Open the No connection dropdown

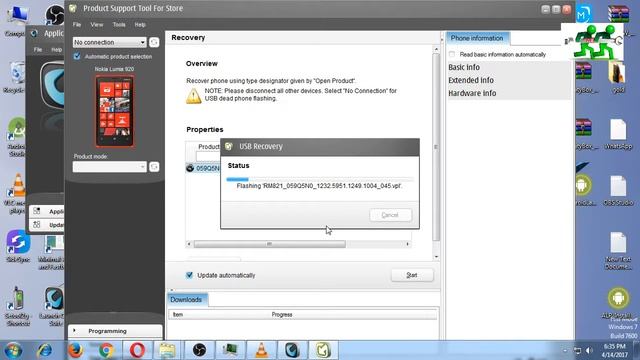(x=109, y=42)
